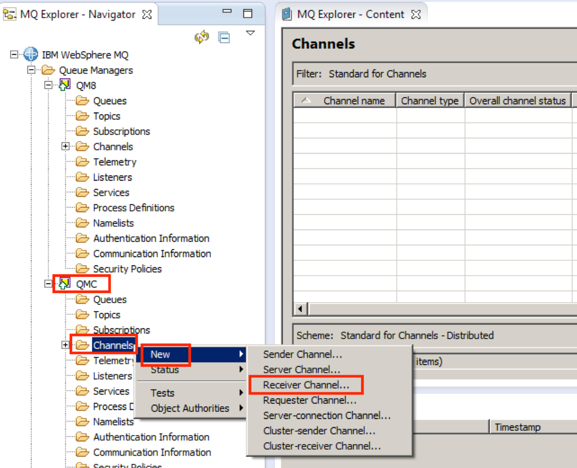
Task: Select the QM8 tree item label
Action: coord(86,85)
